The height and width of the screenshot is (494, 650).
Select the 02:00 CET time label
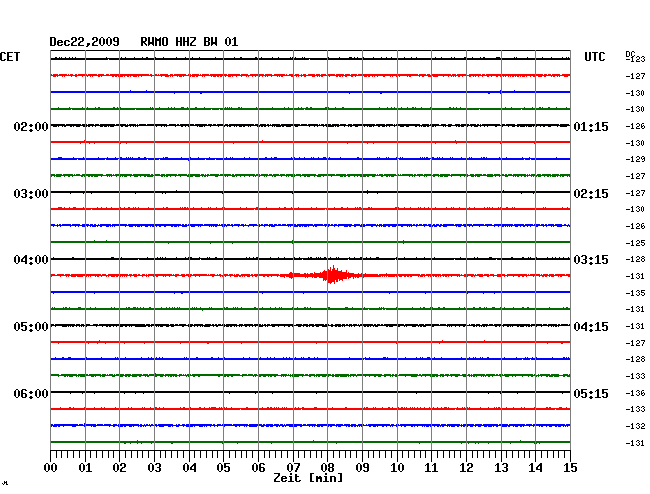coord(31,127)
